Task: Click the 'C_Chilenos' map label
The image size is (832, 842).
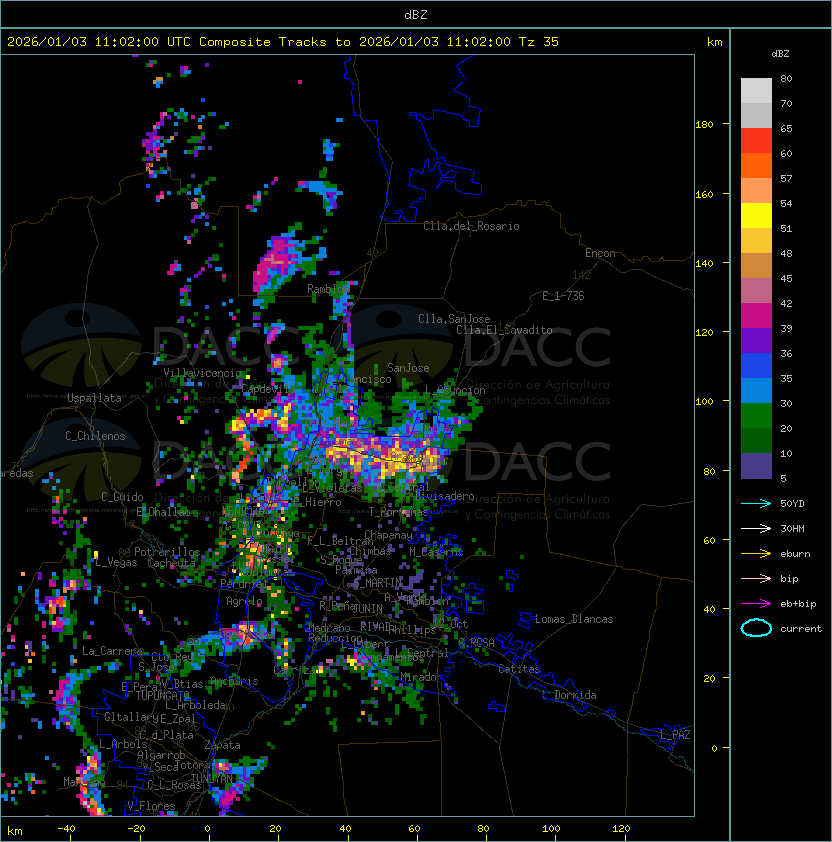Action: pyautogui.click(x=95, y=436)
